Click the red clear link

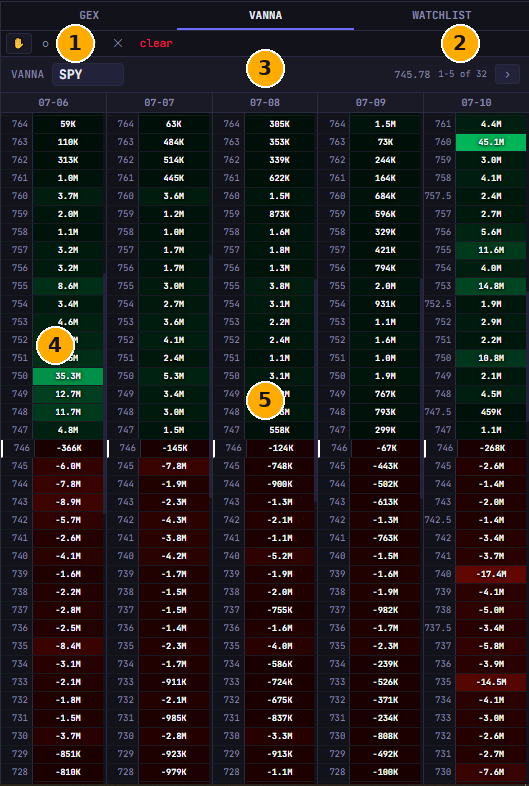pyautogui.click(x=156, y=44)
